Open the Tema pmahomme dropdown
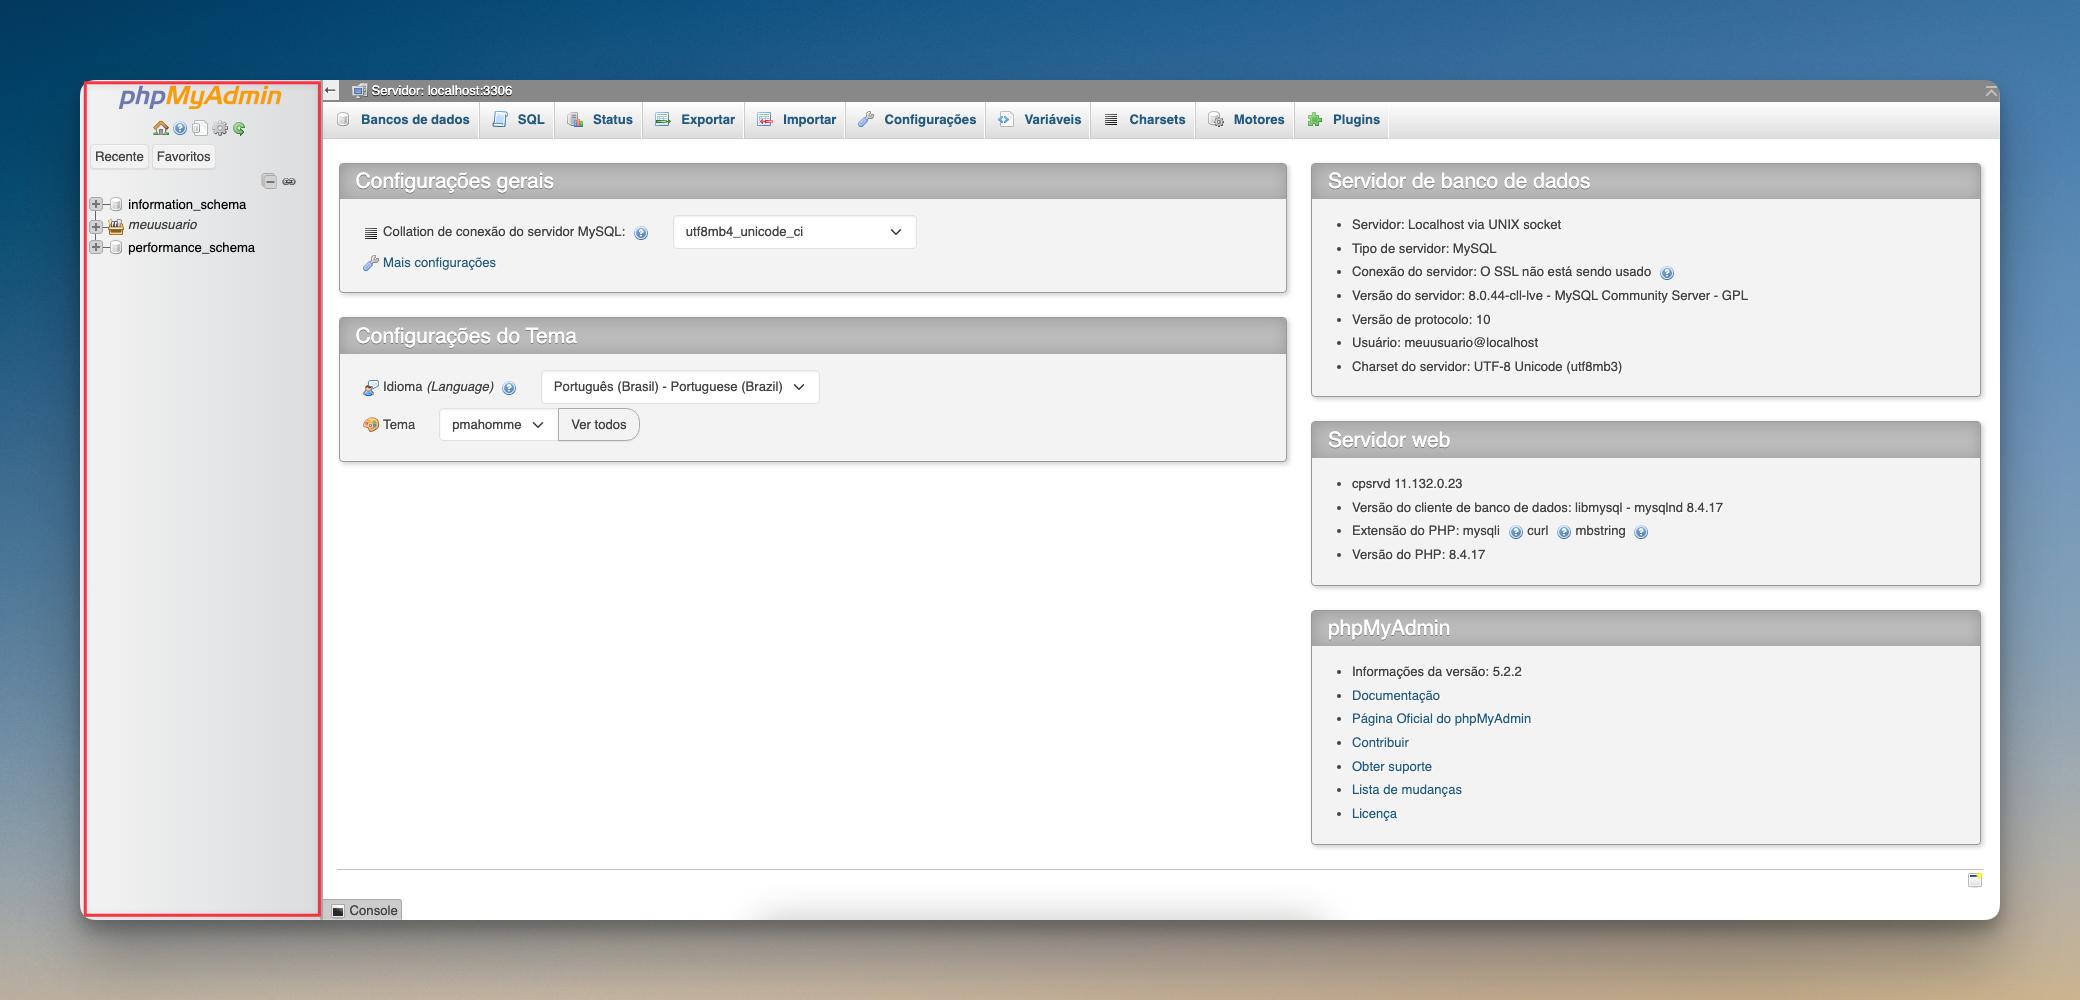Screen dimensions: 2080x1000 tap(497, 425)
